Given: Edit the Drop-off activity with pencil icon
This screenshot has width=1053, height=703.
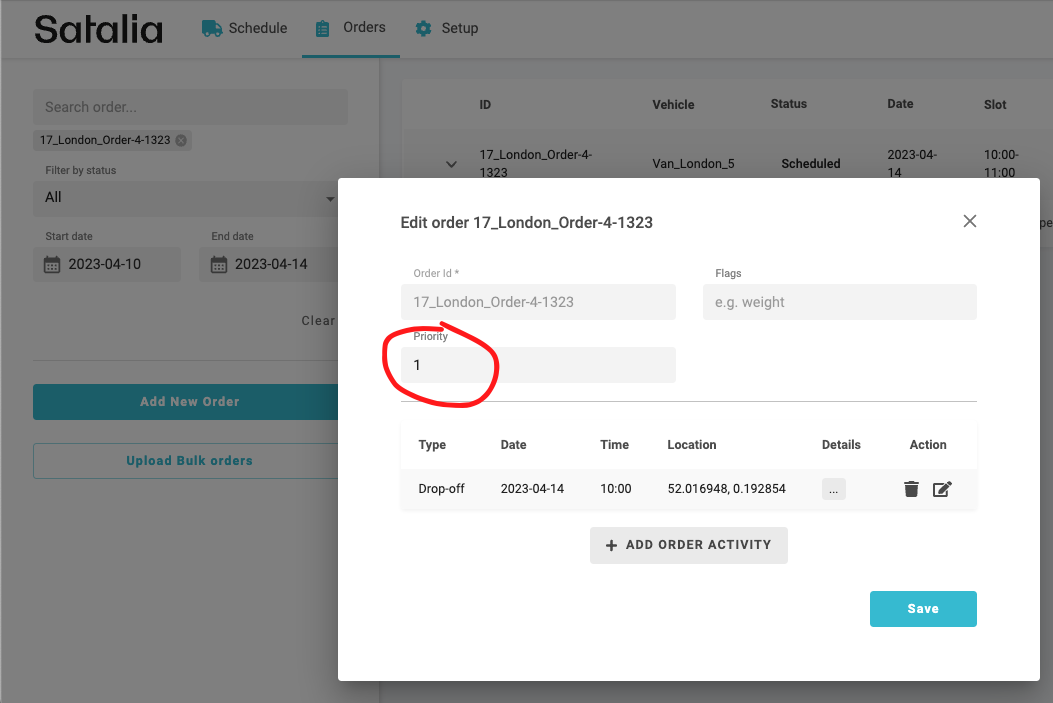Looking at the screenshot, I should pos(942,489).
